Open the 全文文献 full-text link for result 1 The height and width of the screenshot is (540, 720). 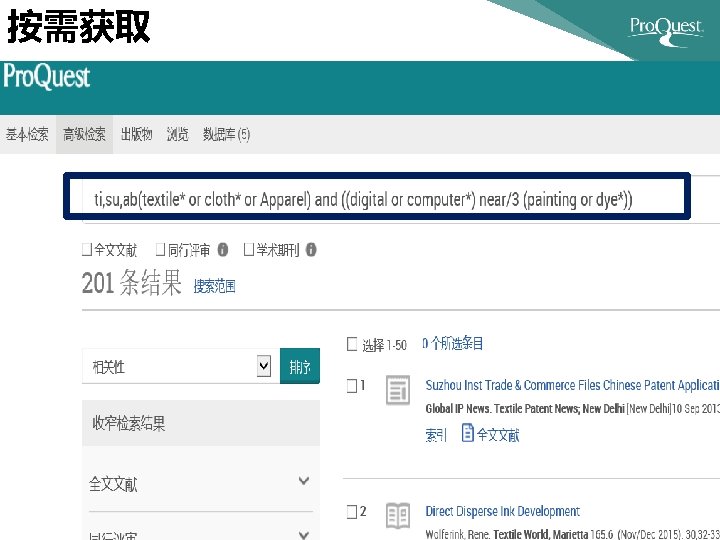click(498, 435)
